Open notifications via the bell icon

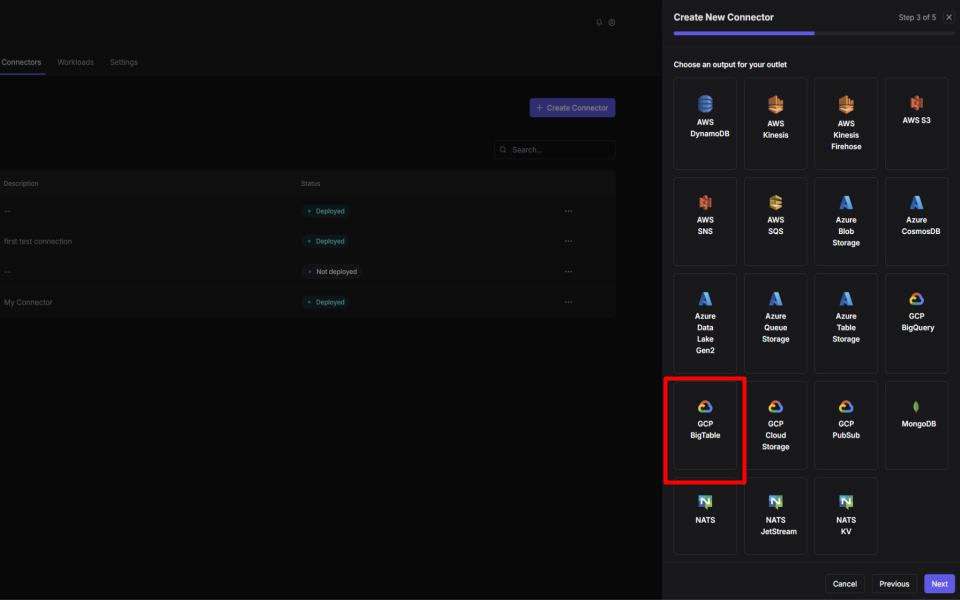pyautogui.click(x=599, y=23)
